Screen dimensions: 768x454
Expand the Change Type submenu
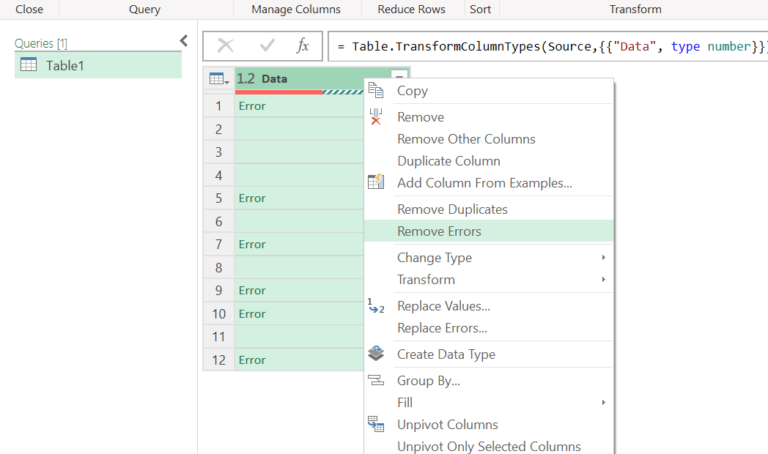coord(603,258)
